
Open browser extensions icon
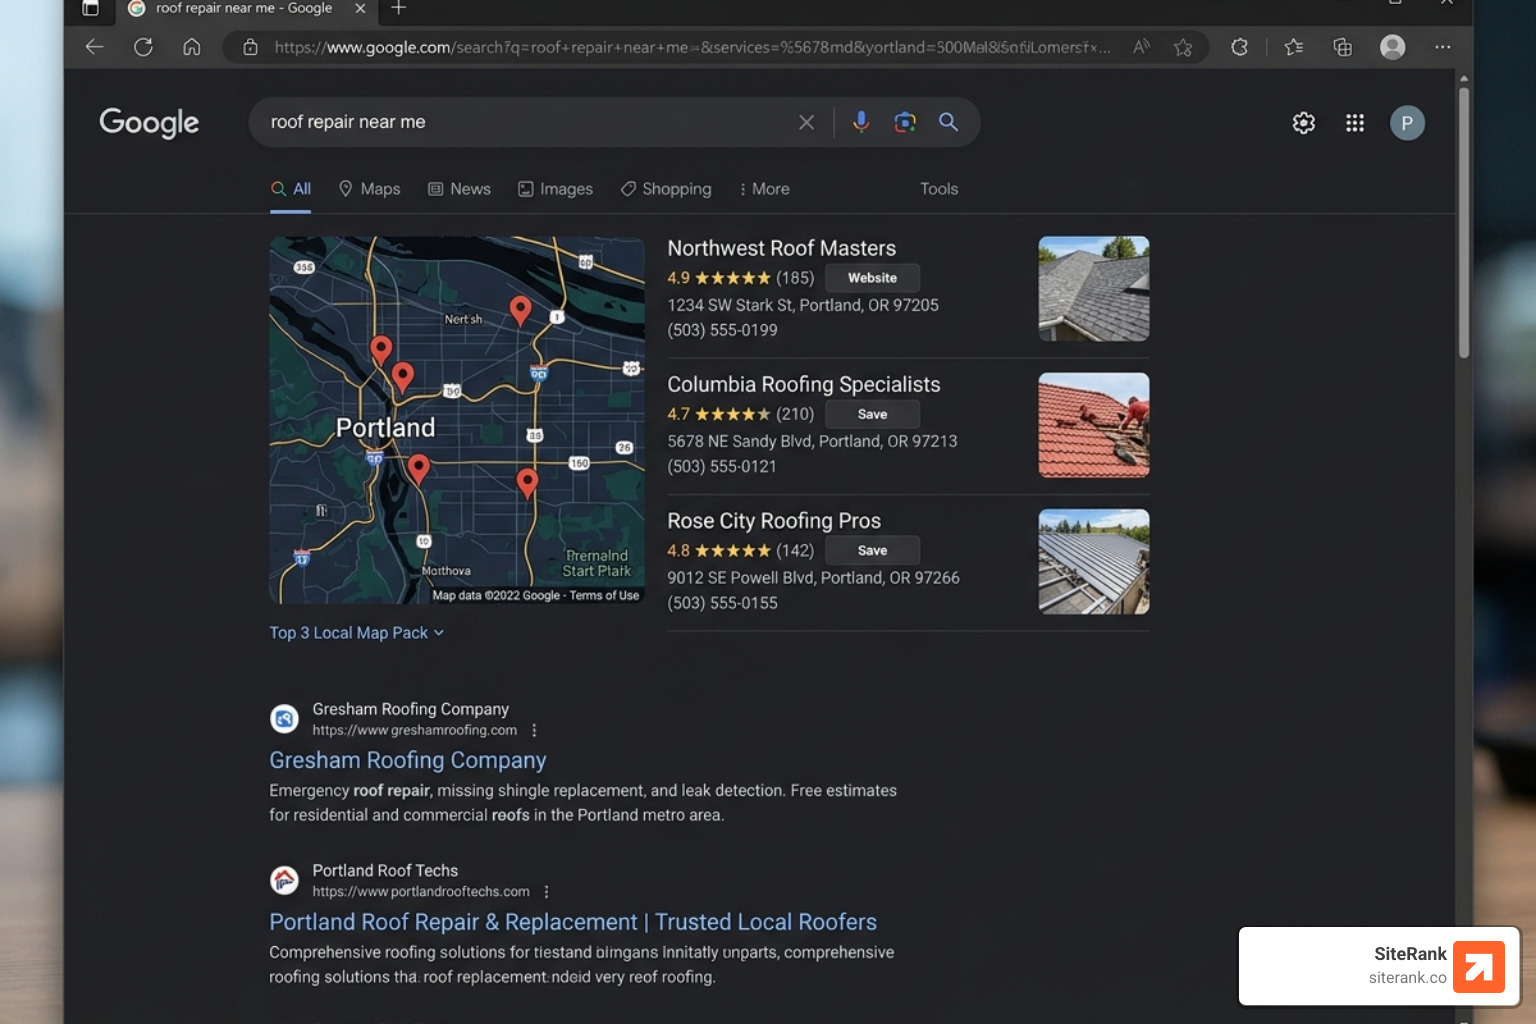[x=1239, y=47]
